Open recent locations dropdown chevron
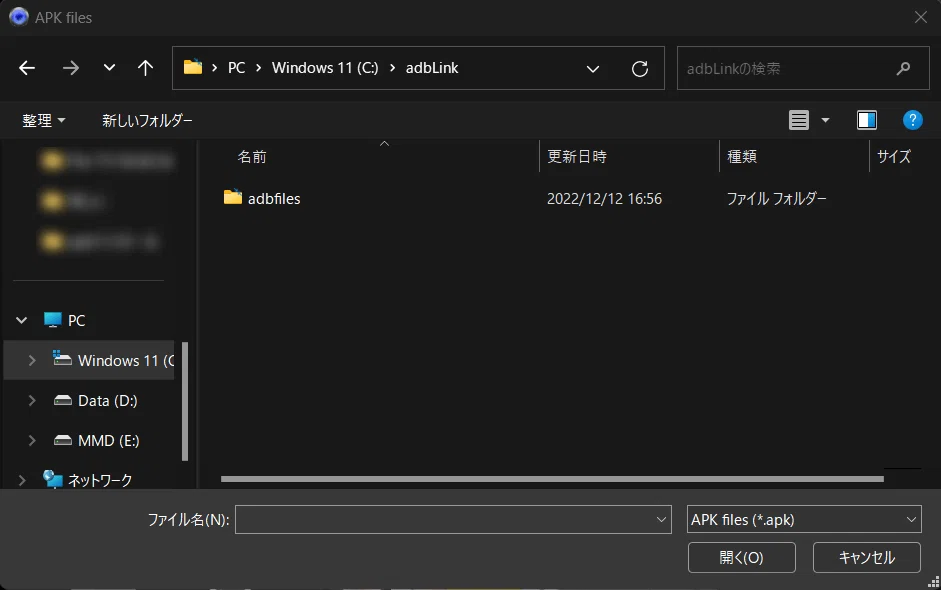This screenshot has height=590, width=941. click(x=109, y=68)
